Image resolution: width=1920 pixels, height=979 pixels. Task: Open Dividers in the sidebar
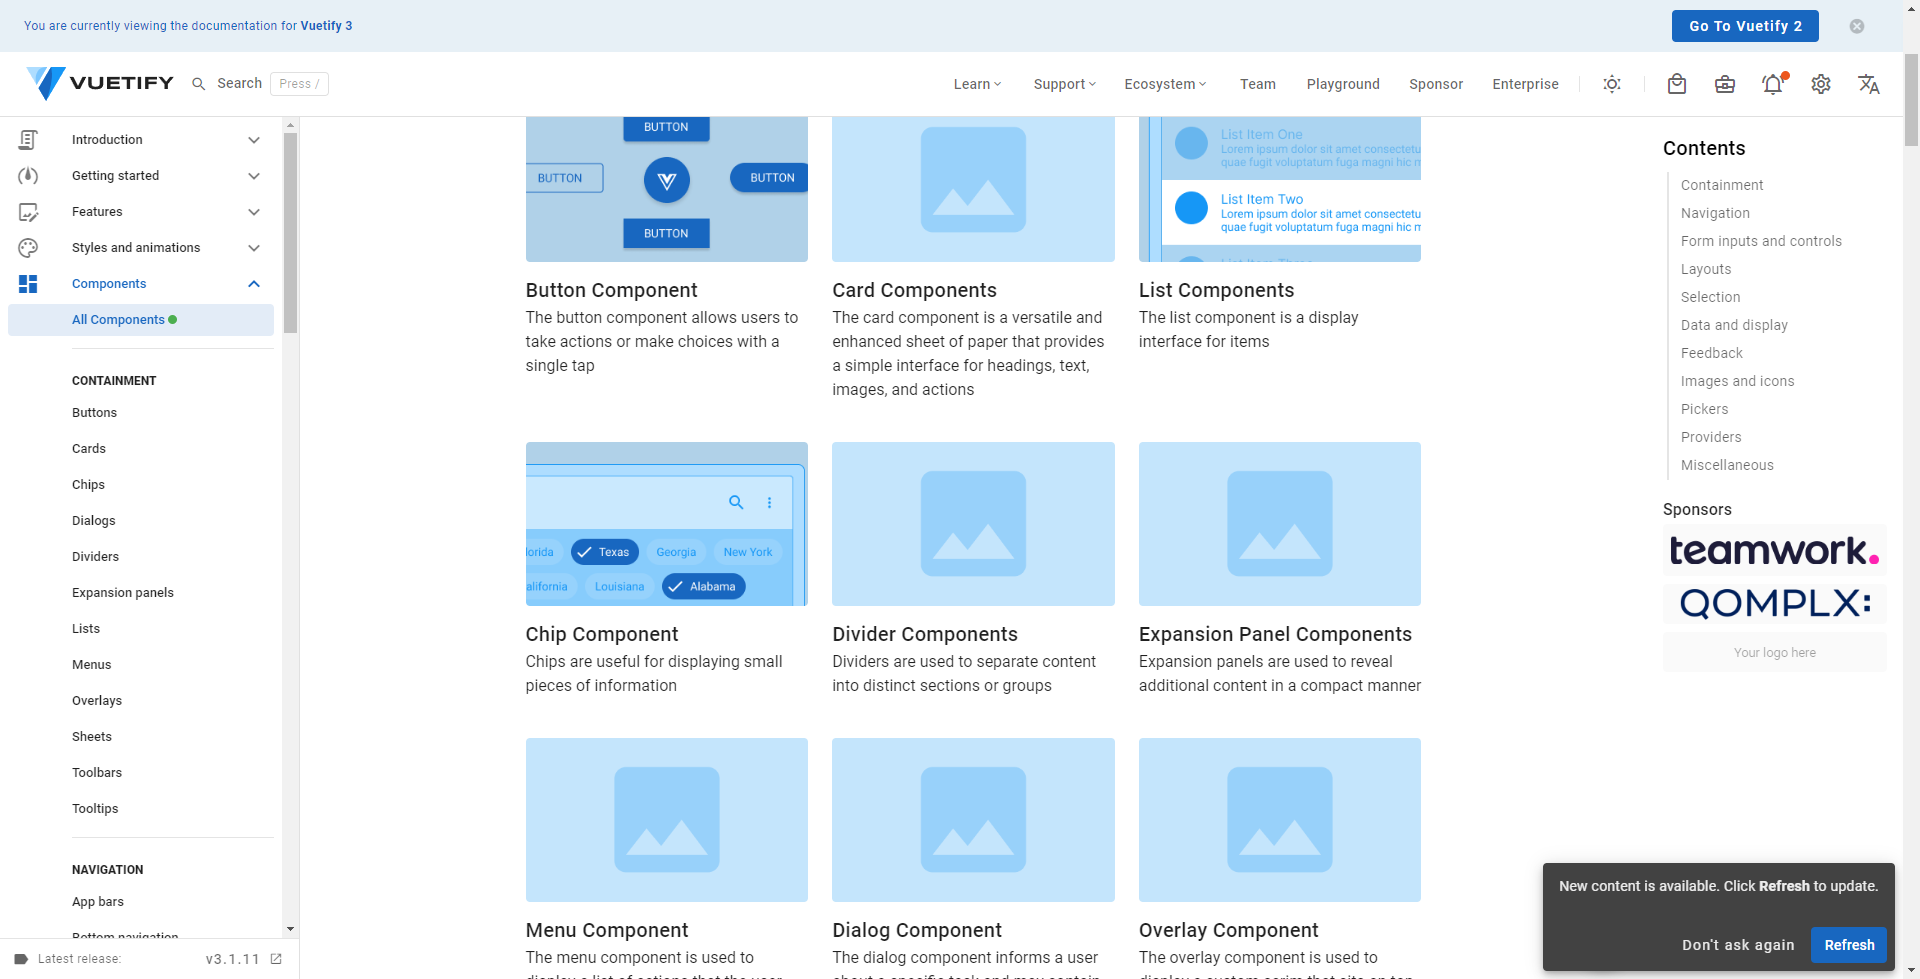pos(95,557)
